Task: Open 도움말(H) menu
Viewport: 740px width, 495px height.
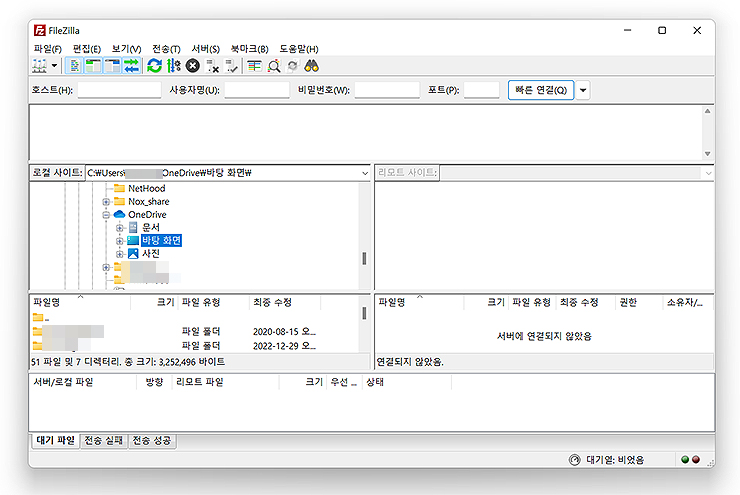Action: 299,49
